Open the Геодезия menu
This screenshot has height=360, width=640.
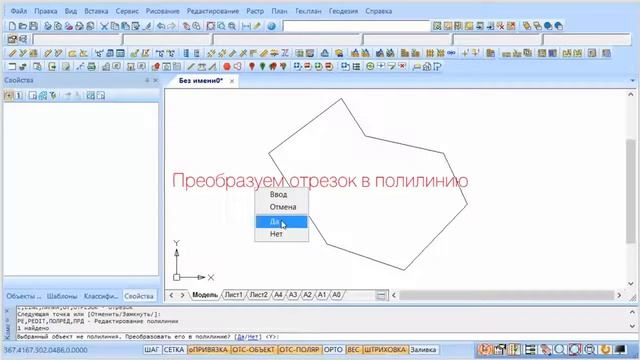coord(343,11)
